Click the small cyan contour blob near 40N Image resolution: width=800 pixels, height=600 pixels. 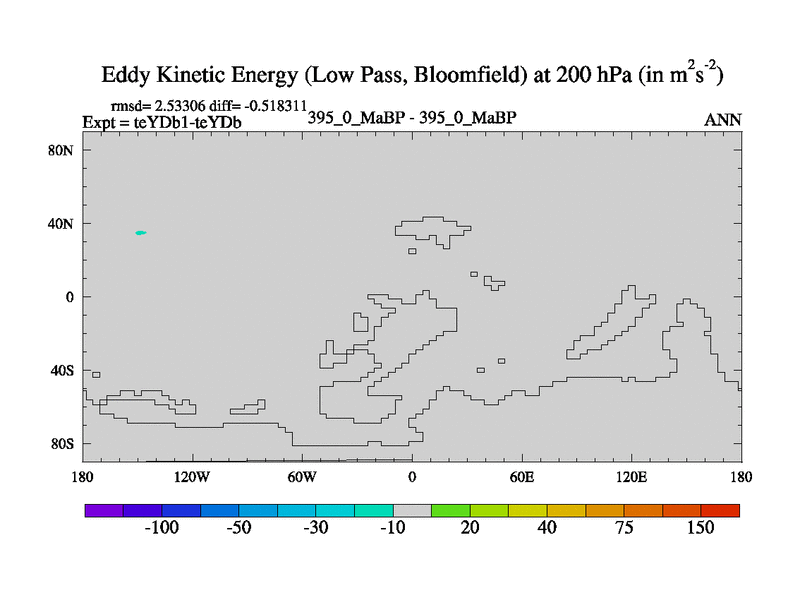(141, 233)
